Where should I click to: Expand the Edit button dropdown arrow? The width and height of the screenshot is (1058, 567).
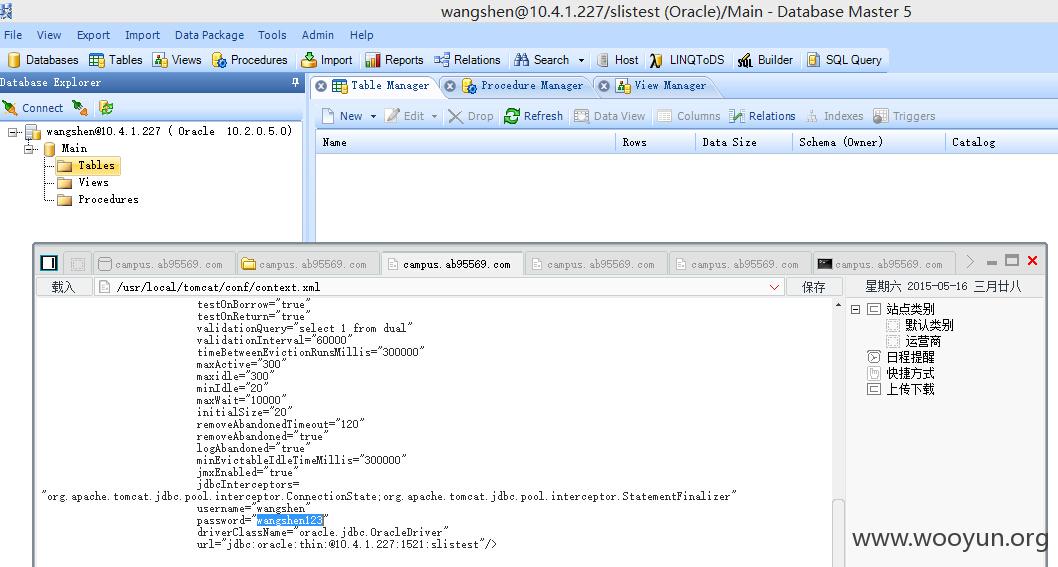434,116
